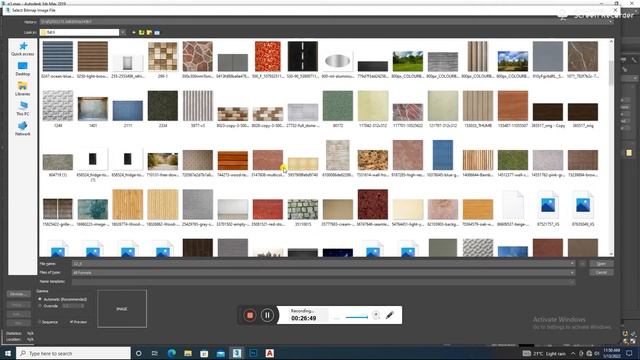640x360 pixels.
Task: Open Cortana from the taskbar
Action: (139, 353)
